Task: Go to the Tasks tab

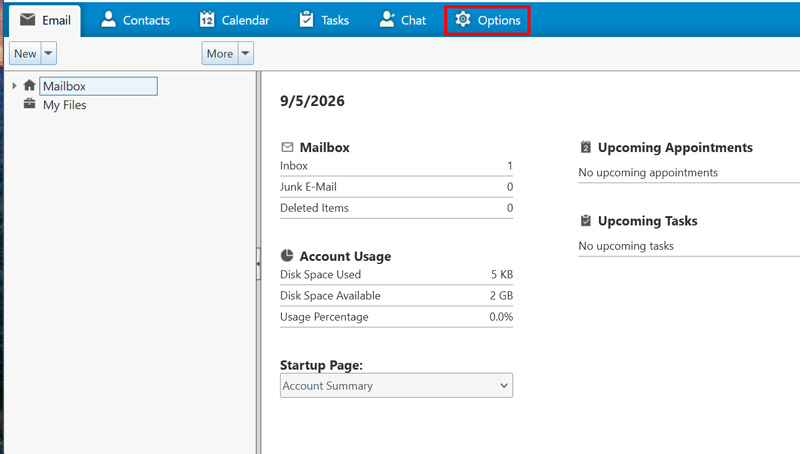Action: (324, 20)
